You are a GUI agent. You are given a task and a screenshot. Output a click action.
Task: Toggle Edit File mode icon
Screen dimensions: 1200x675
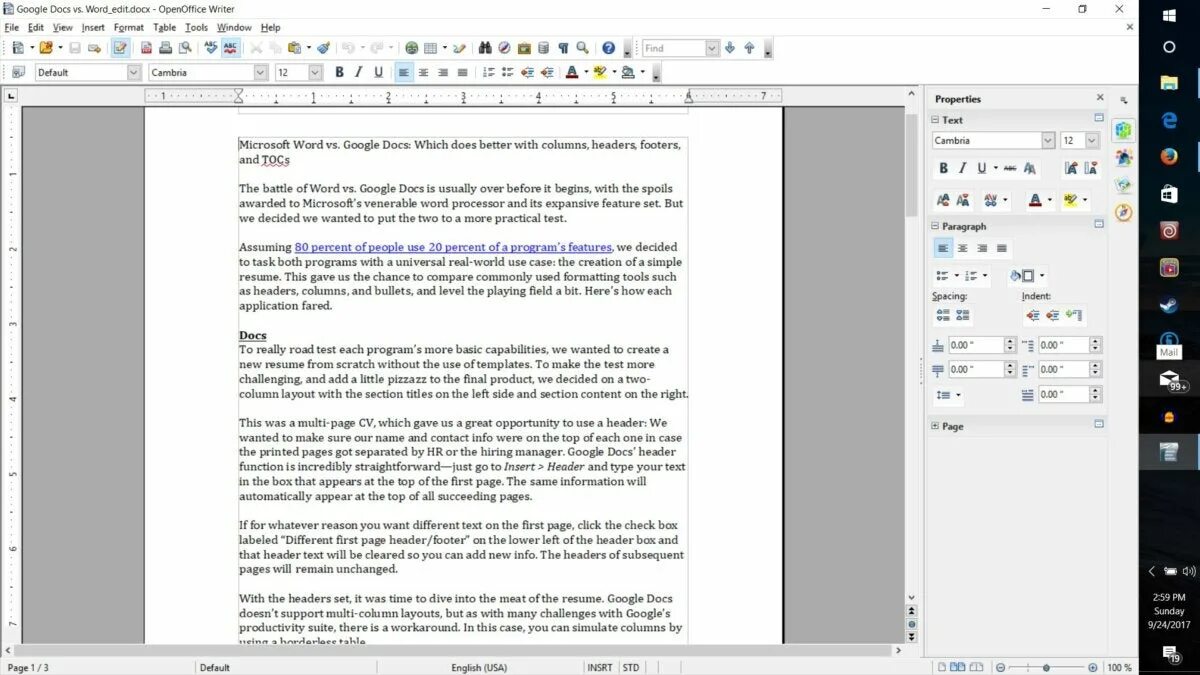tap(120, 48)
